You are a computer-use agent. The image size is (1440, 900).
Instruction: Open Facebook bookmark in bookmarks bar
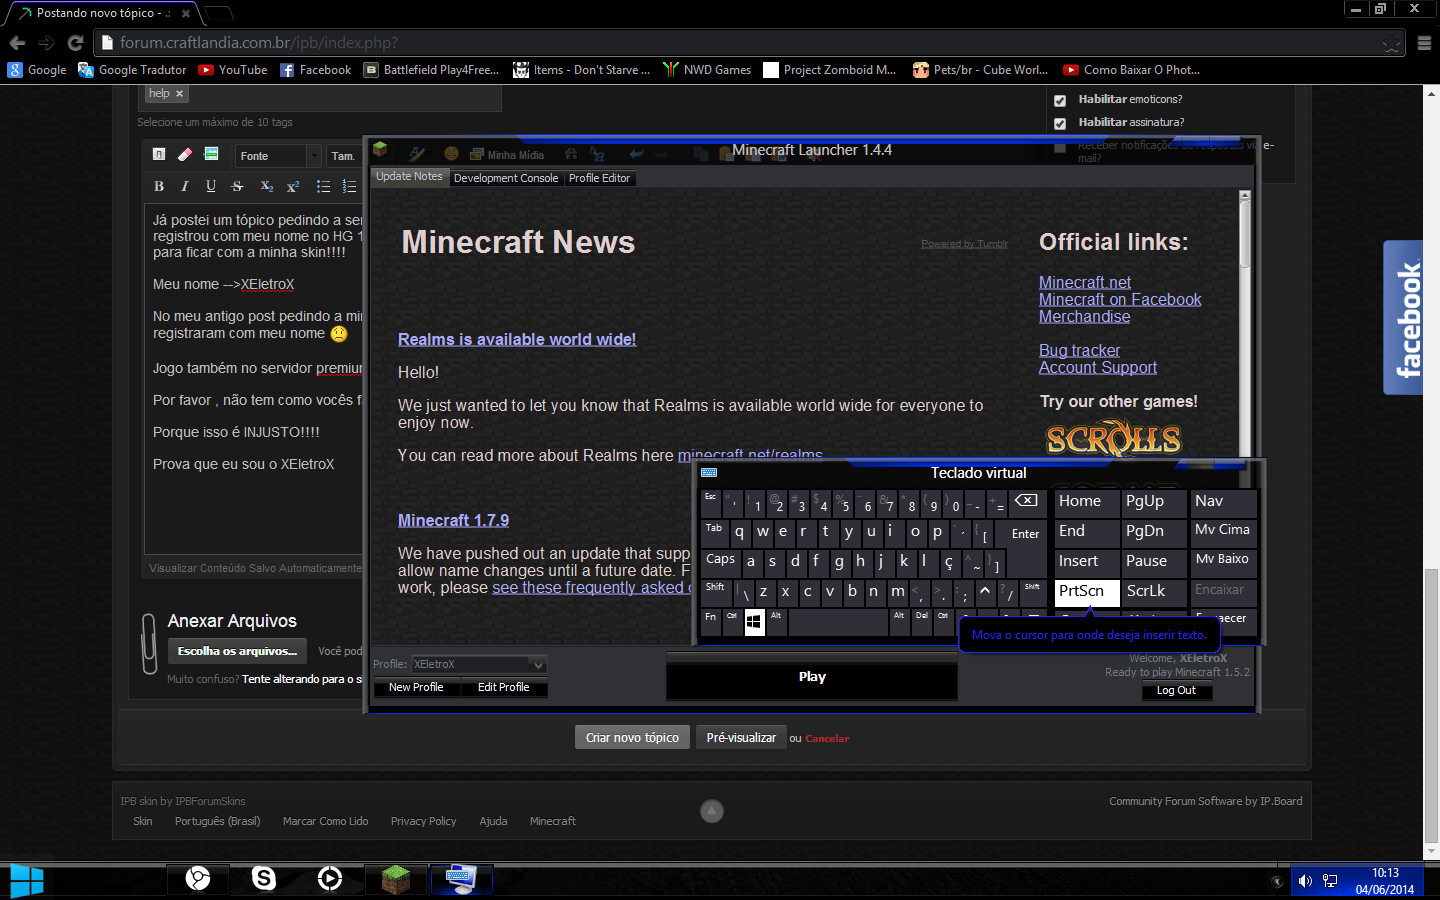point(316,70)
